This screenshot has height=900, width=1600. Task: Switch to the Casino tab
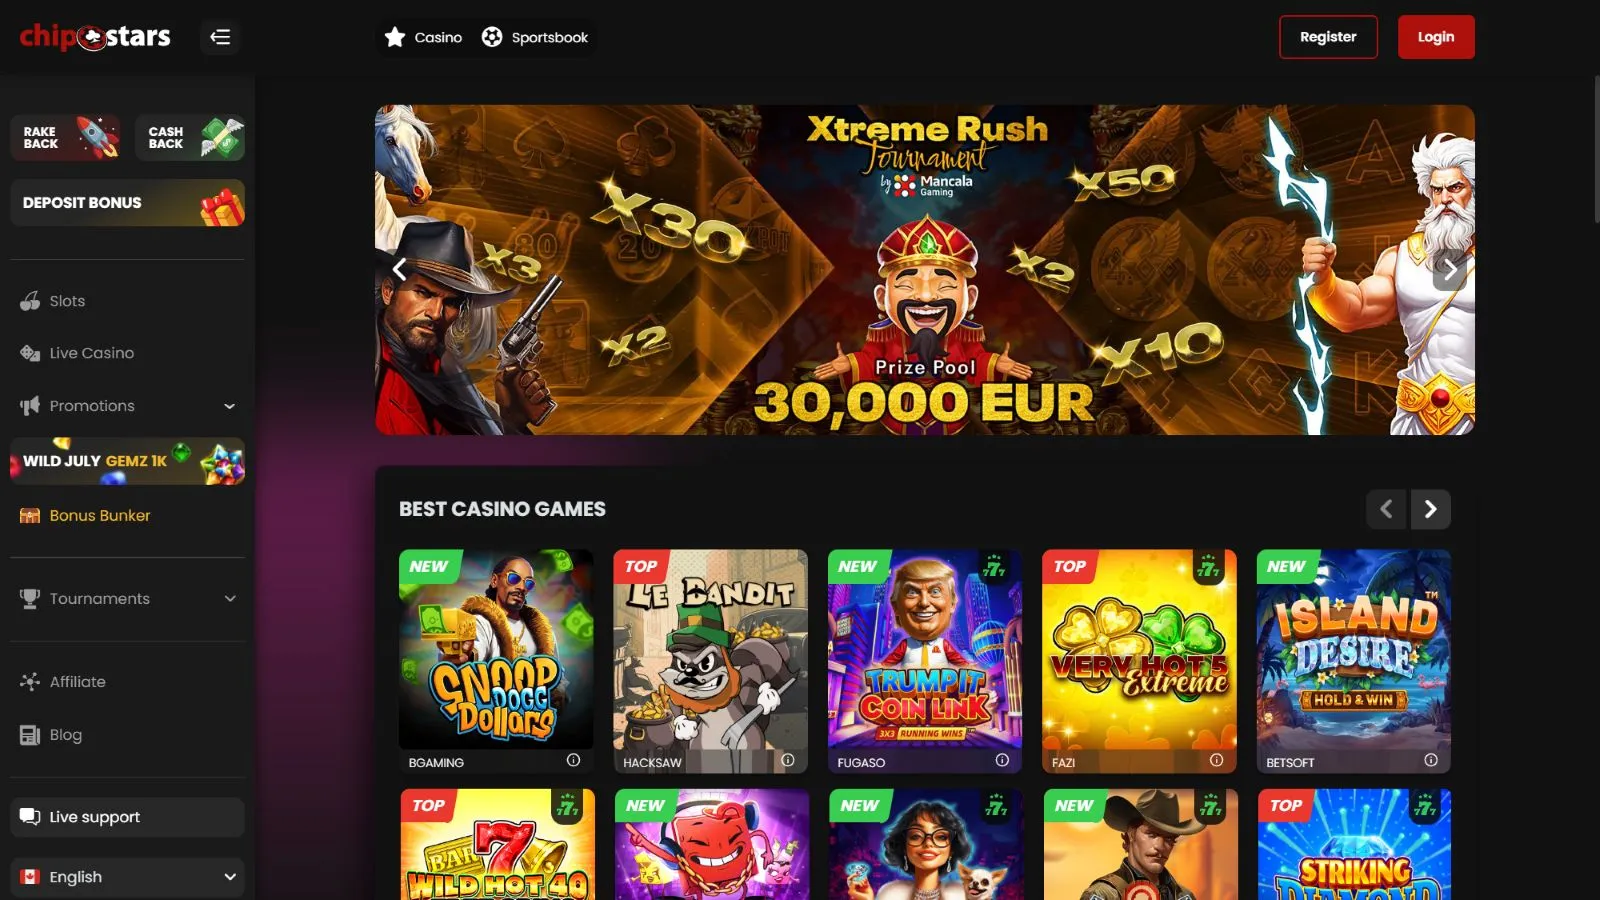tap(423, 37)
